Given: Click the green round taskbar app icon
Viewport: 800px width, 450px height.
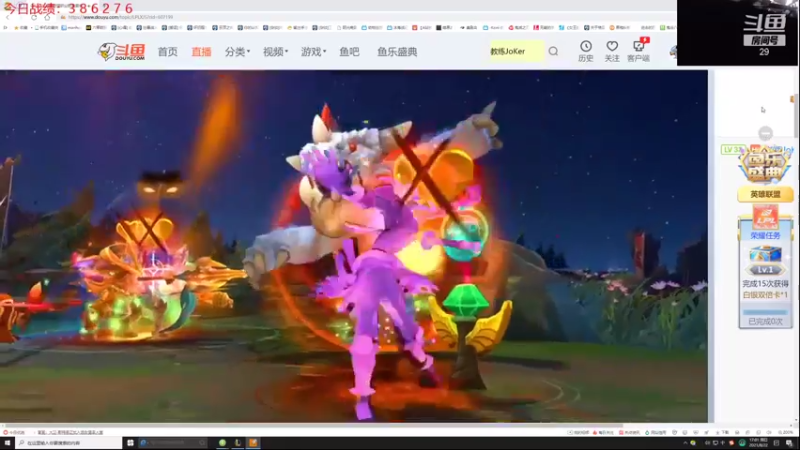Looking at the screenshot, I should click(222, 443).
